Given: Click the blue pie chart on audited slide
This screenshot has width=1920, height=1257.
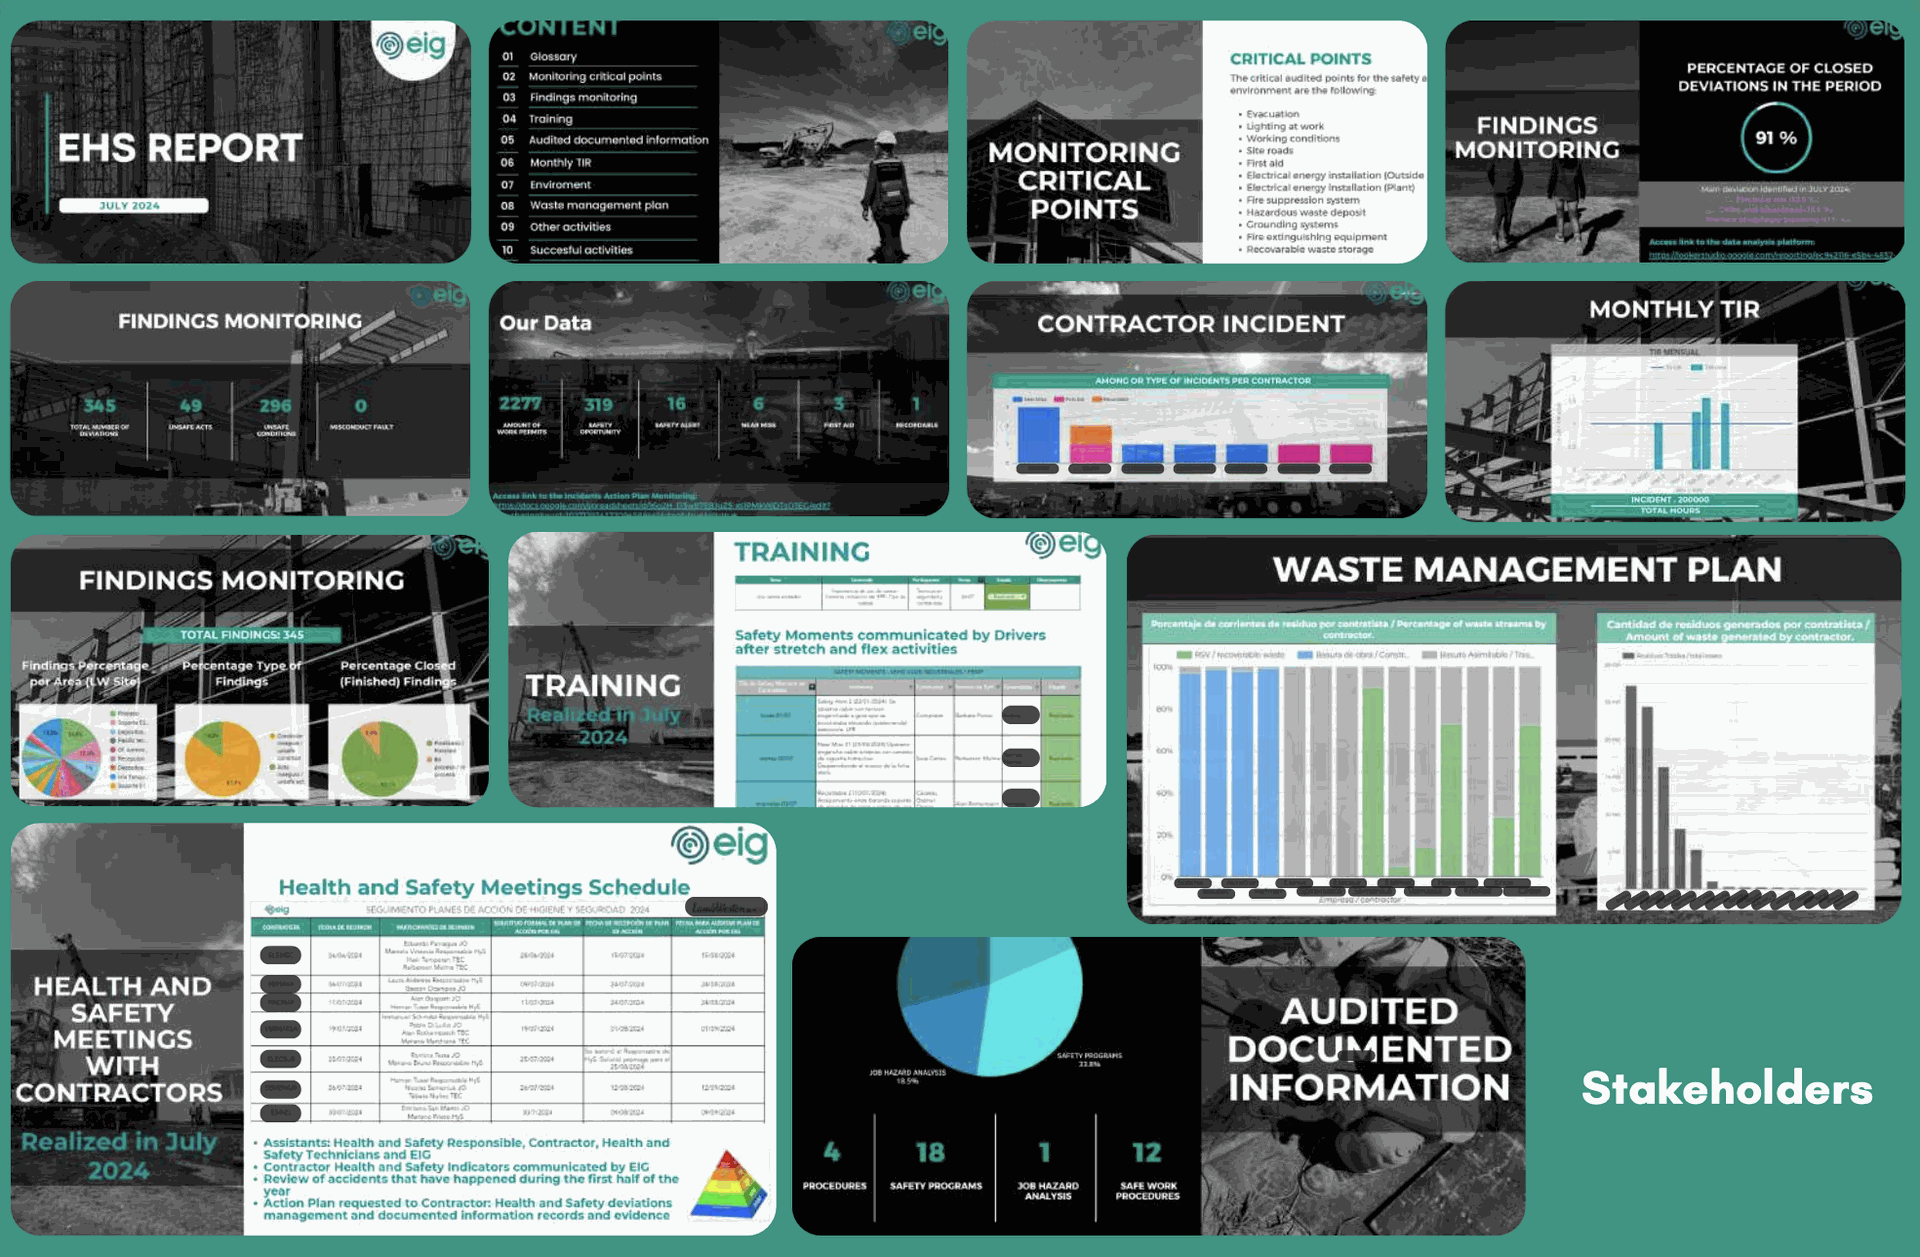Looking at the screenshot, I should 988,1000.
